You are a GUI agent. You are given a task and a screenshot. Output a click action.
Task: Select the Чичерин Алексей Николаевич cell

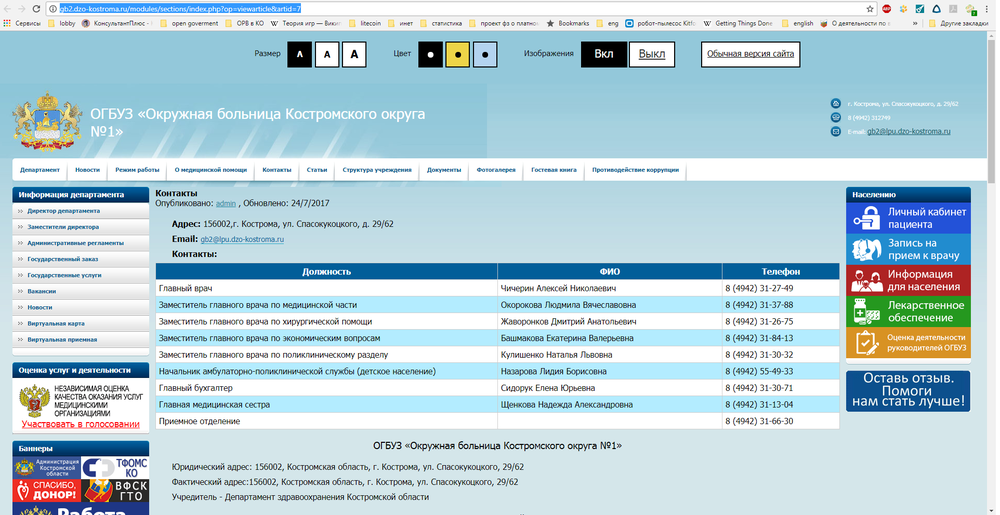[610, 288]
